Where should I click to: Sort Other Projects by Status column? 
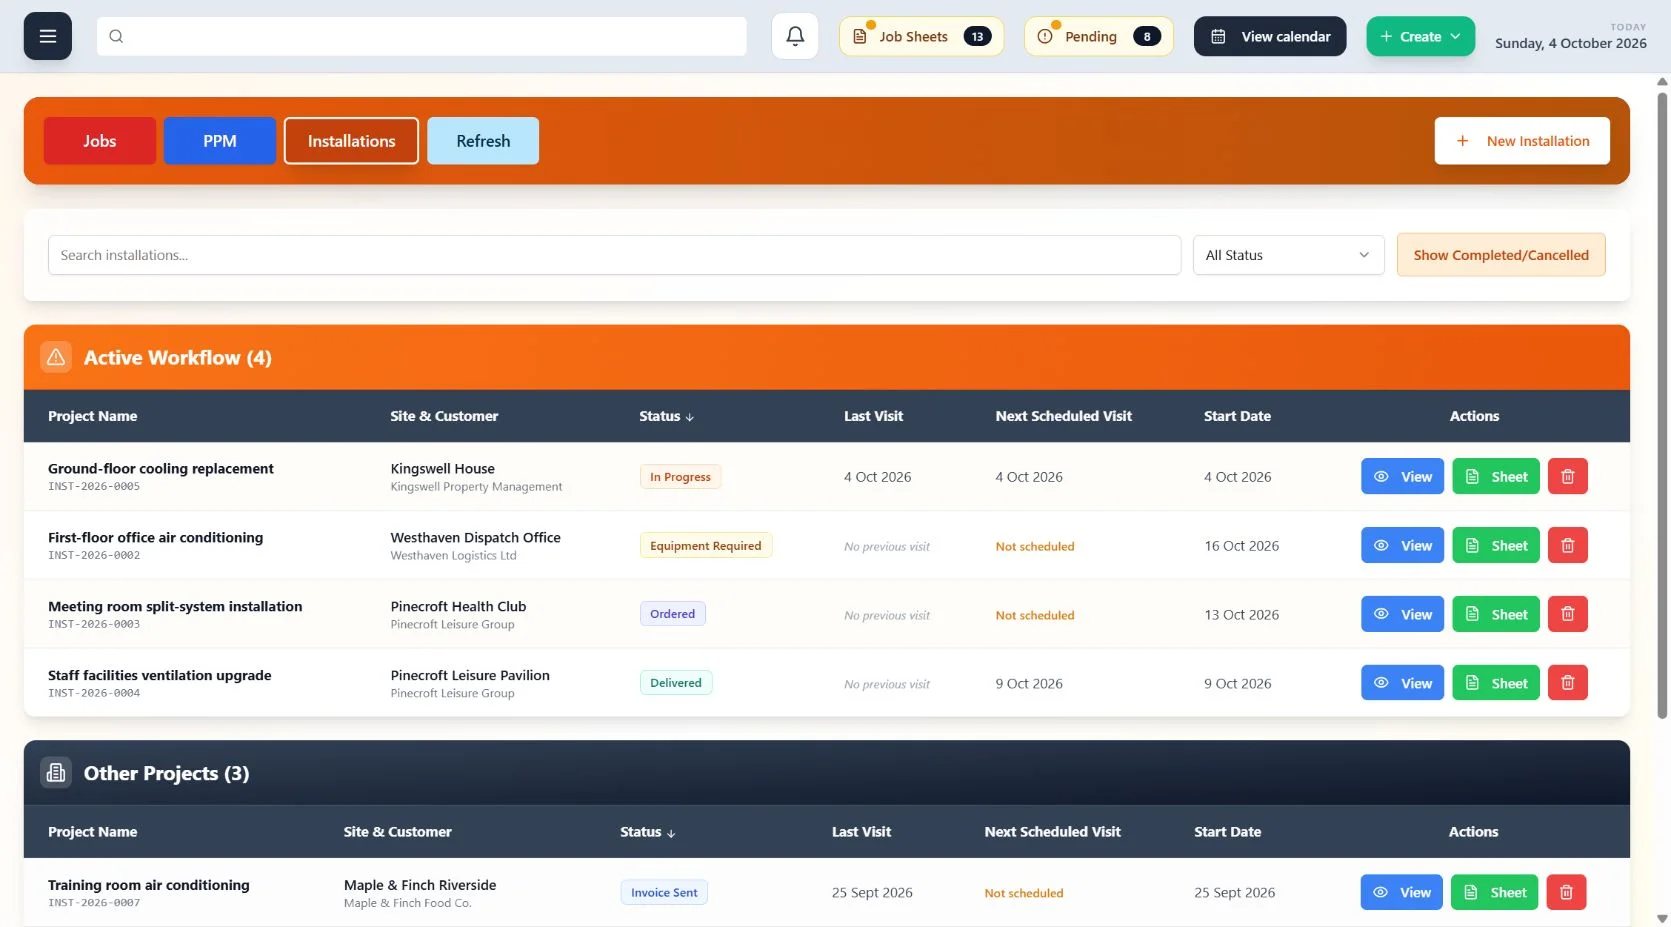coord(647,832)
